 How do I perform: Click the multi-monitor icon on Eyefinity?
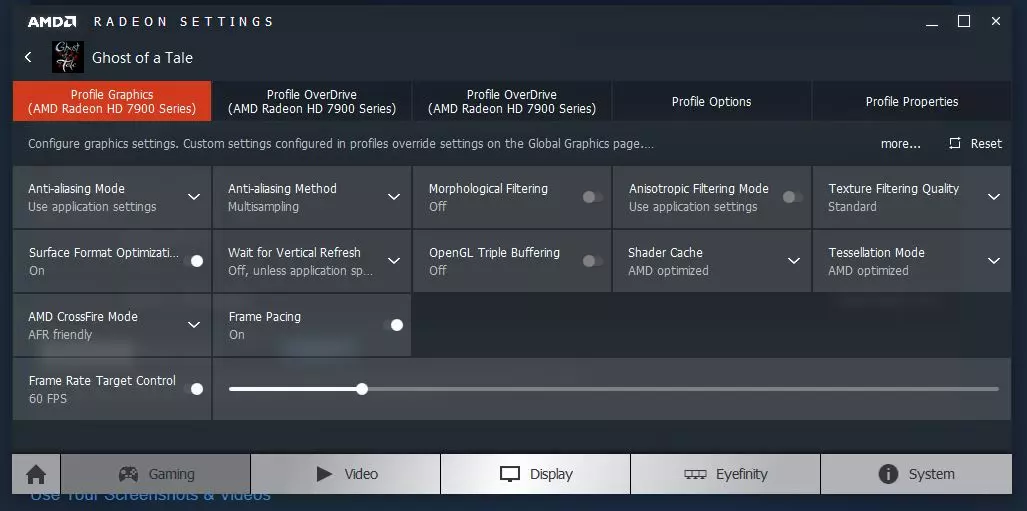coord(695,474)
